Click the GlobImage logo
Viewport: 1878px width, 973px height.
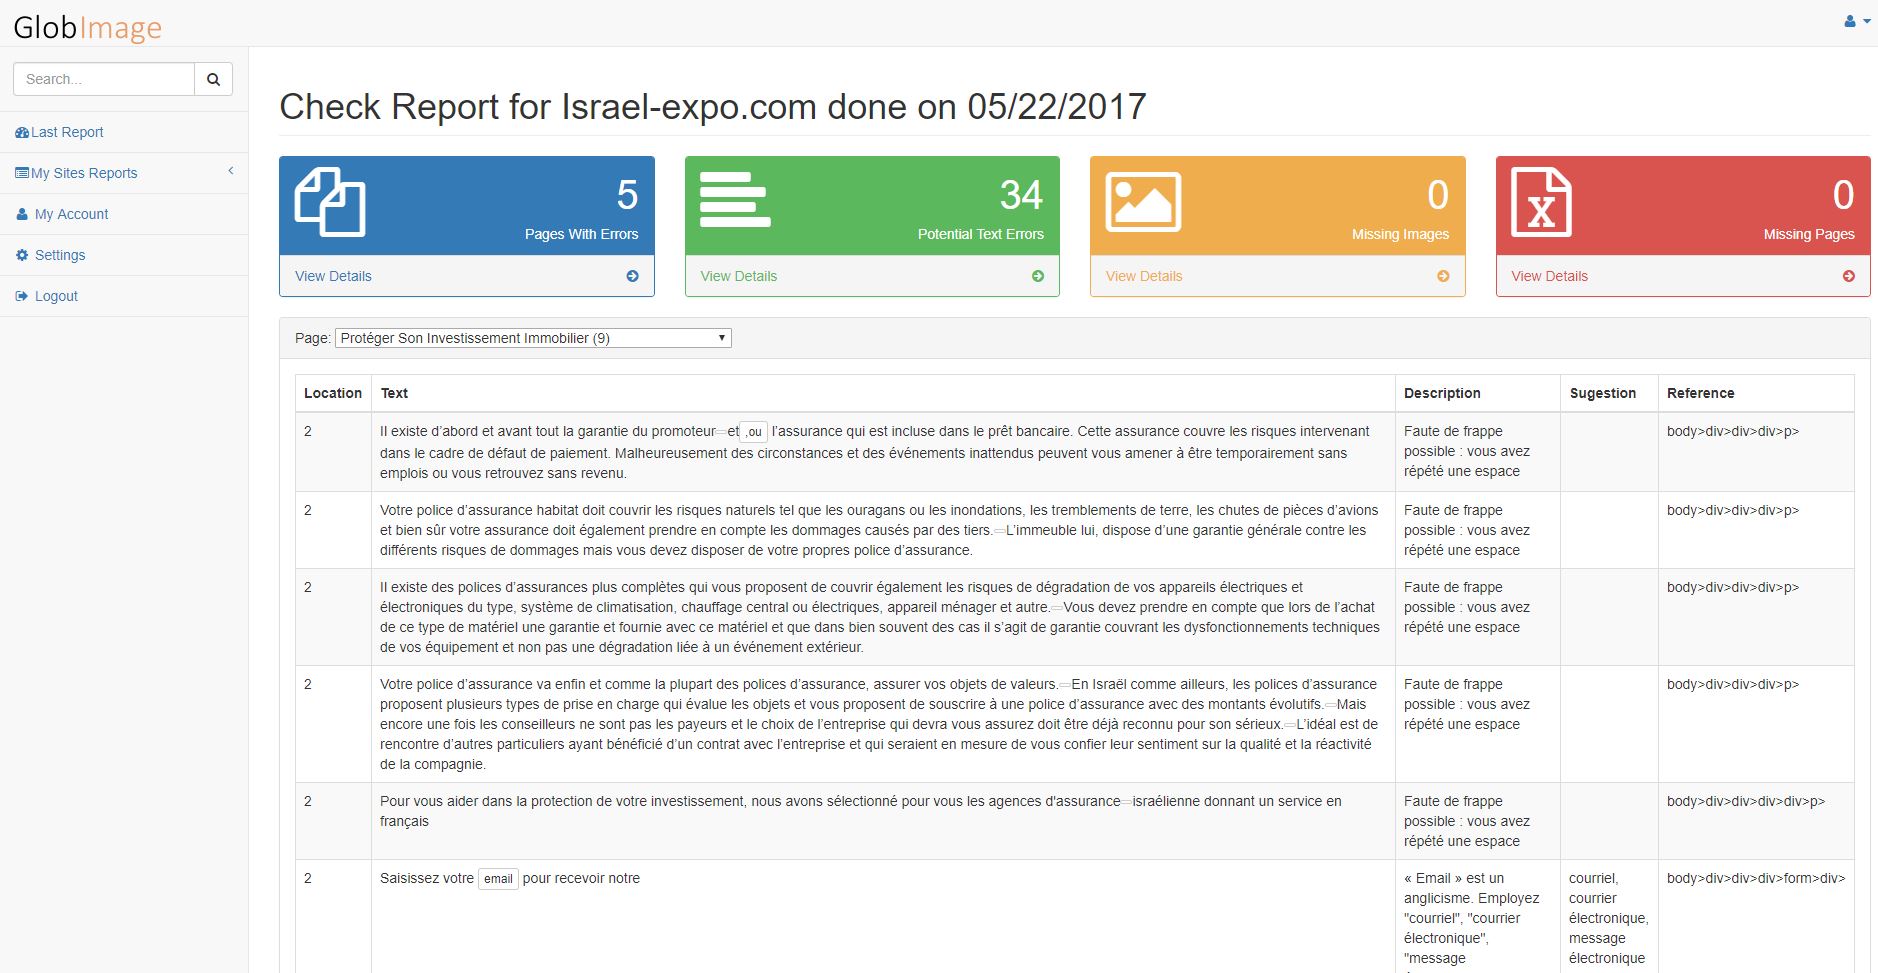[x=88, y=27]
